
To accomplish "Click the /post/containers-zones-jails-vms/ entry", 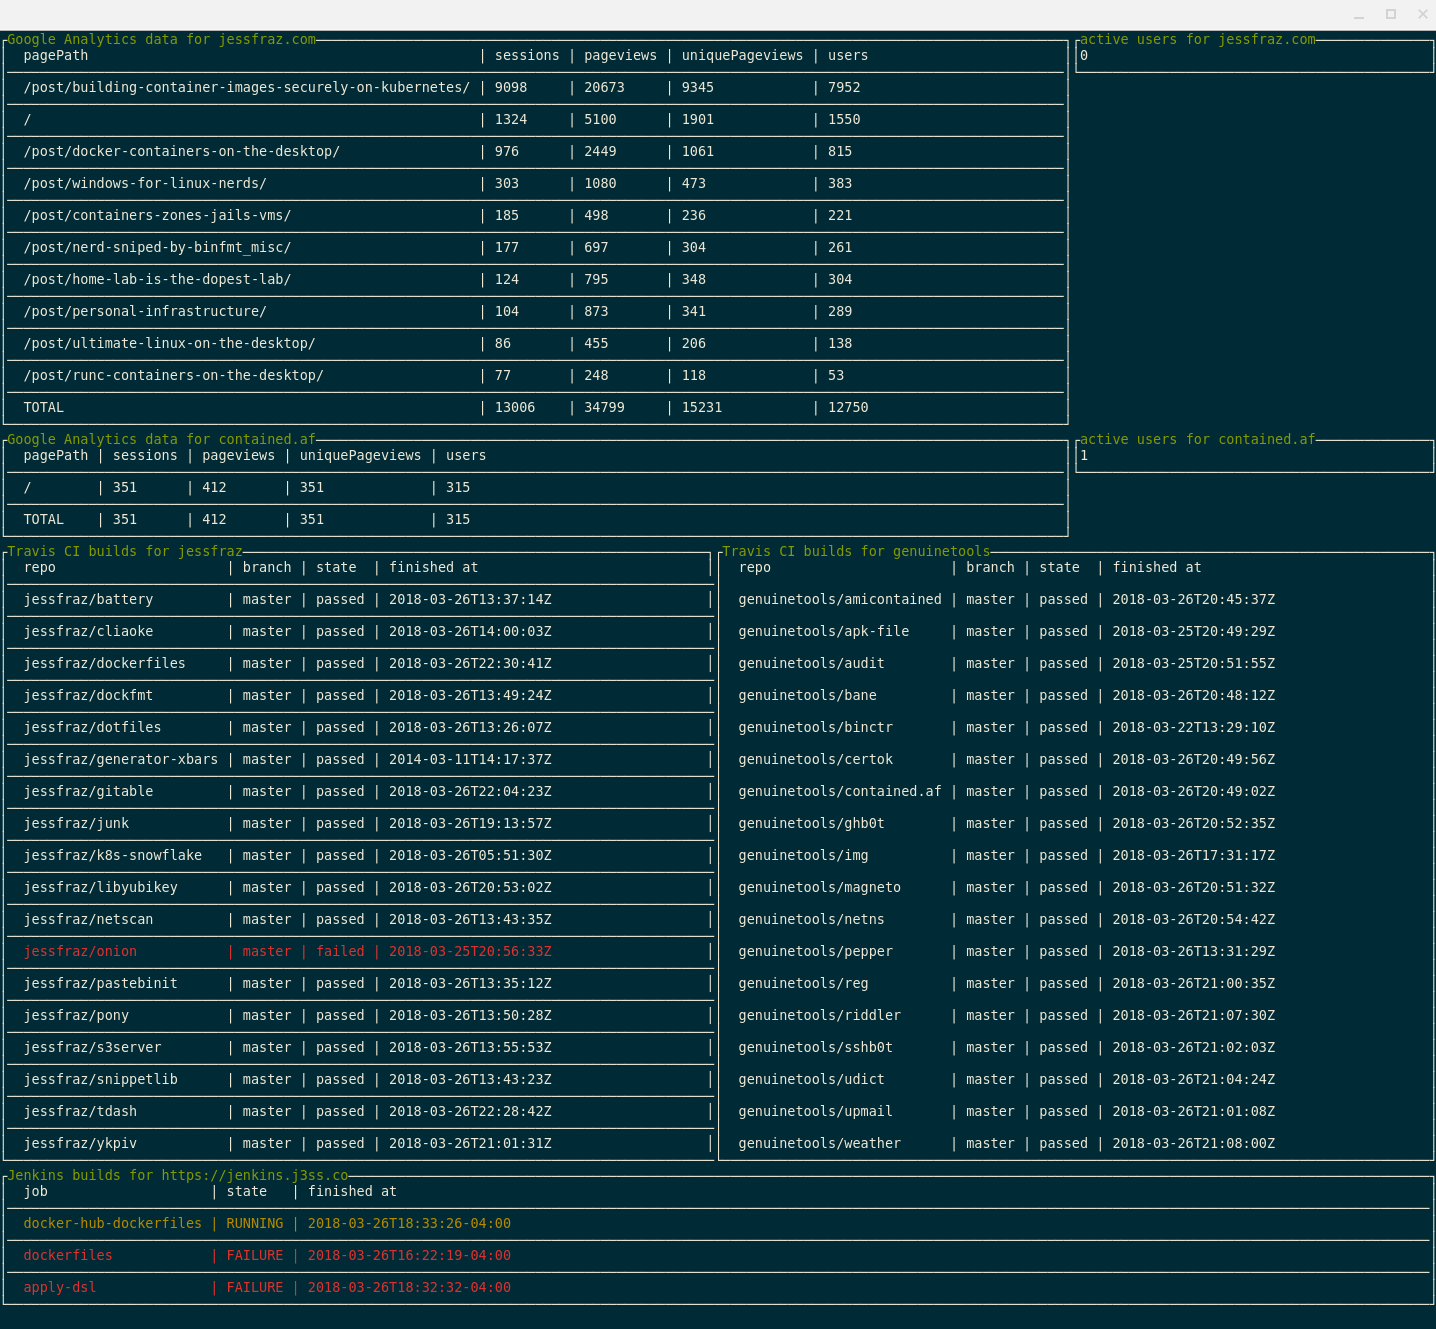I will point(157,216).
